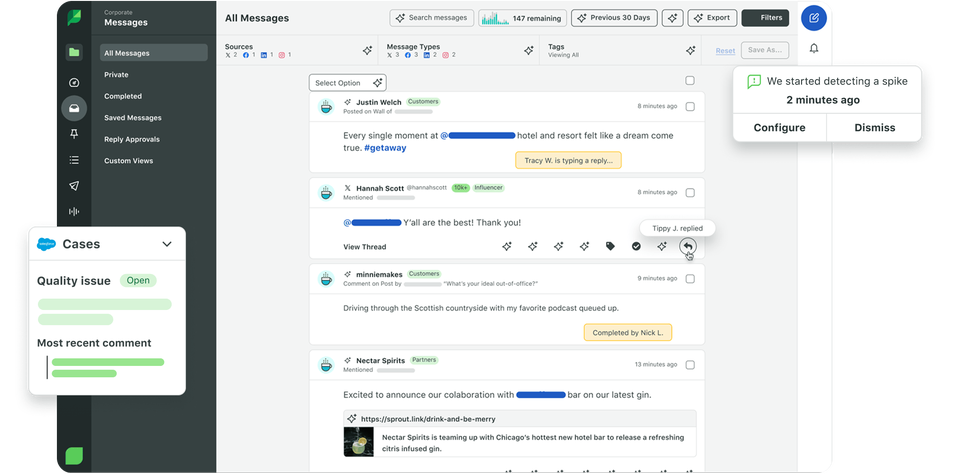Check the Nectar Spirits message checkbox
Screen dimensions: 960x474
690,365
